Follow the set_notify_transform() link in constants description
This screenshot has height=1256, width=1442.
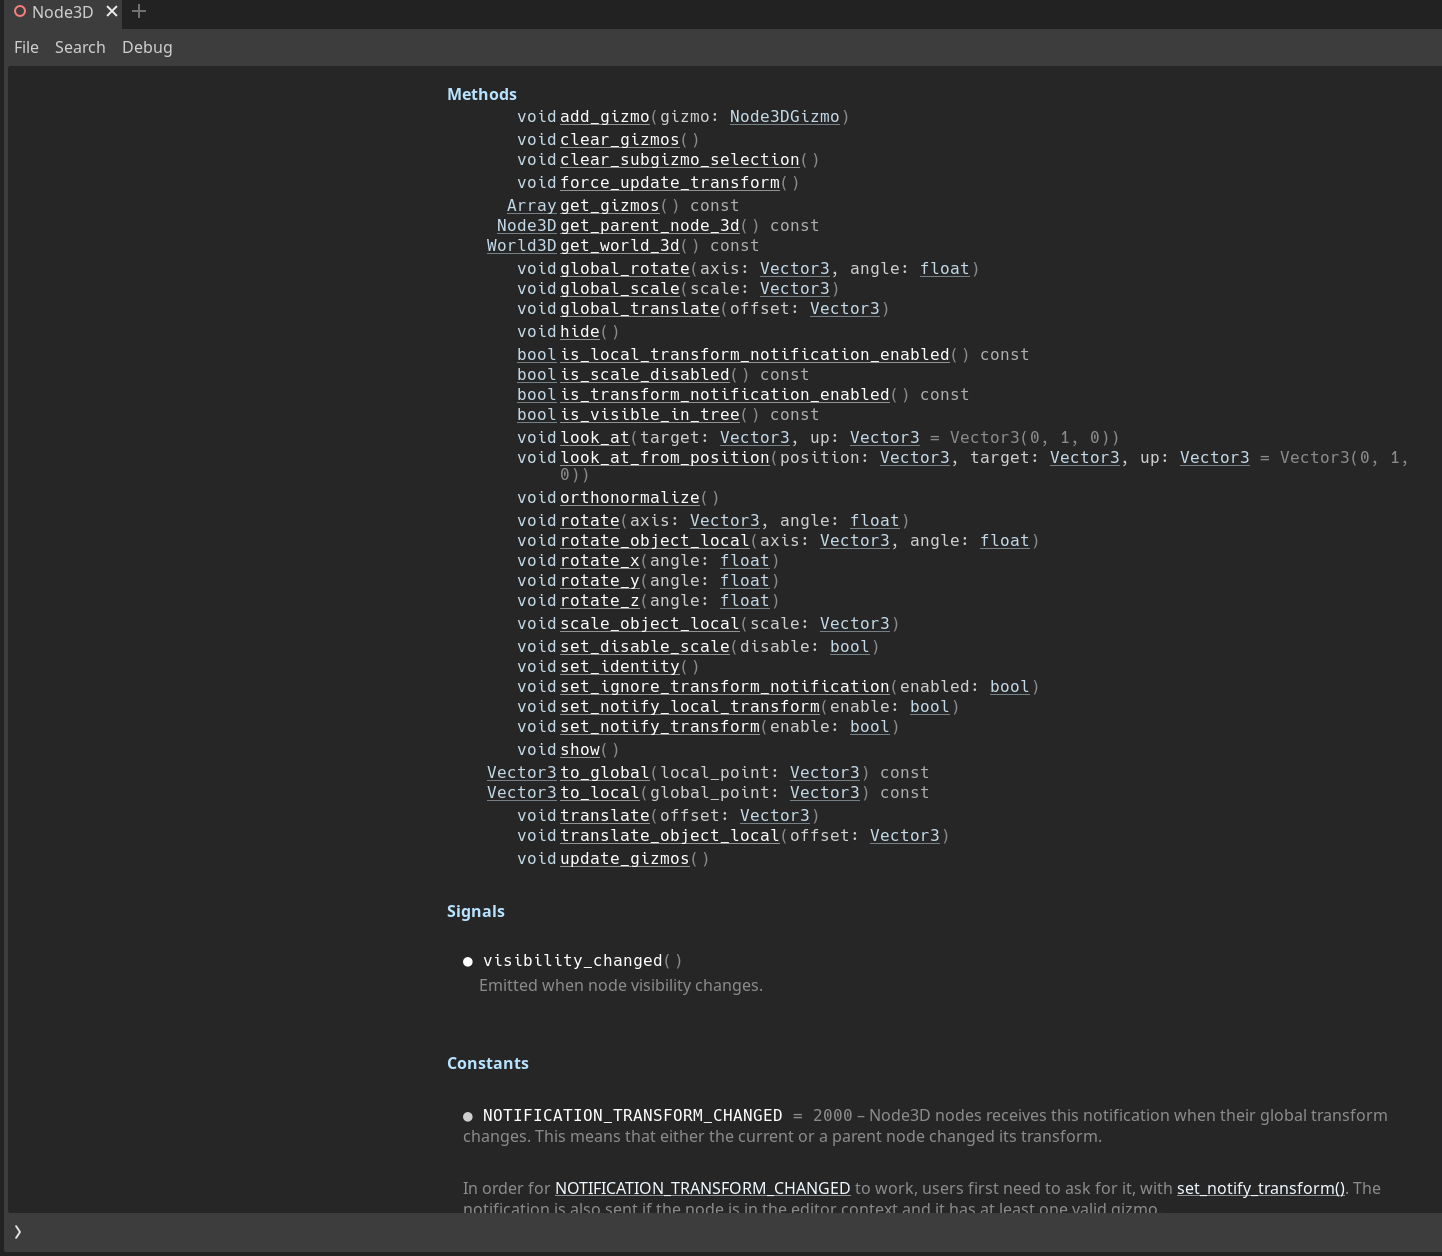1260,1188
